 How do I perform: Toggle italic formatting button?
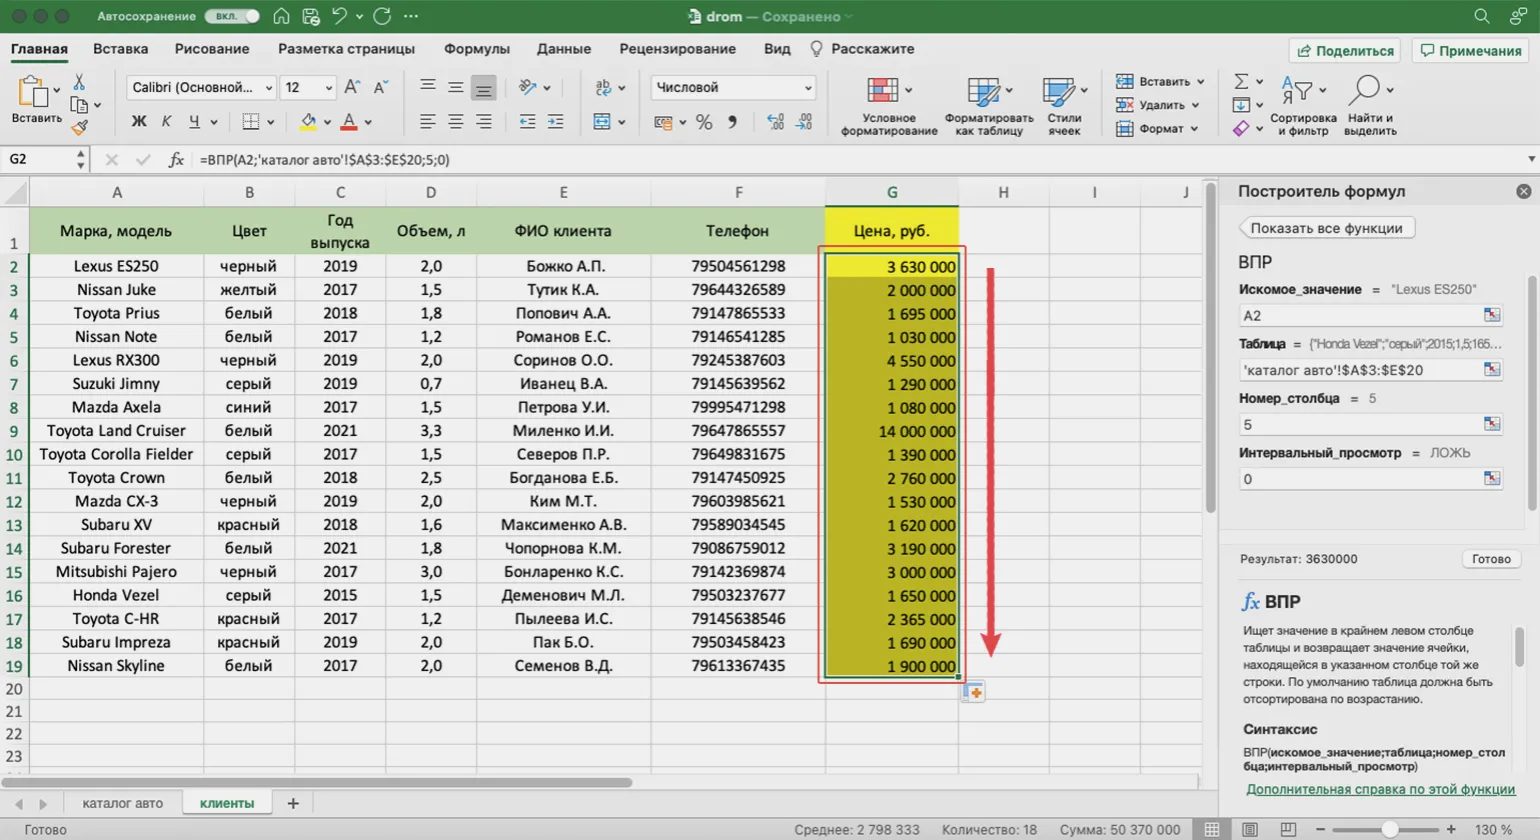tap(166, 122)
